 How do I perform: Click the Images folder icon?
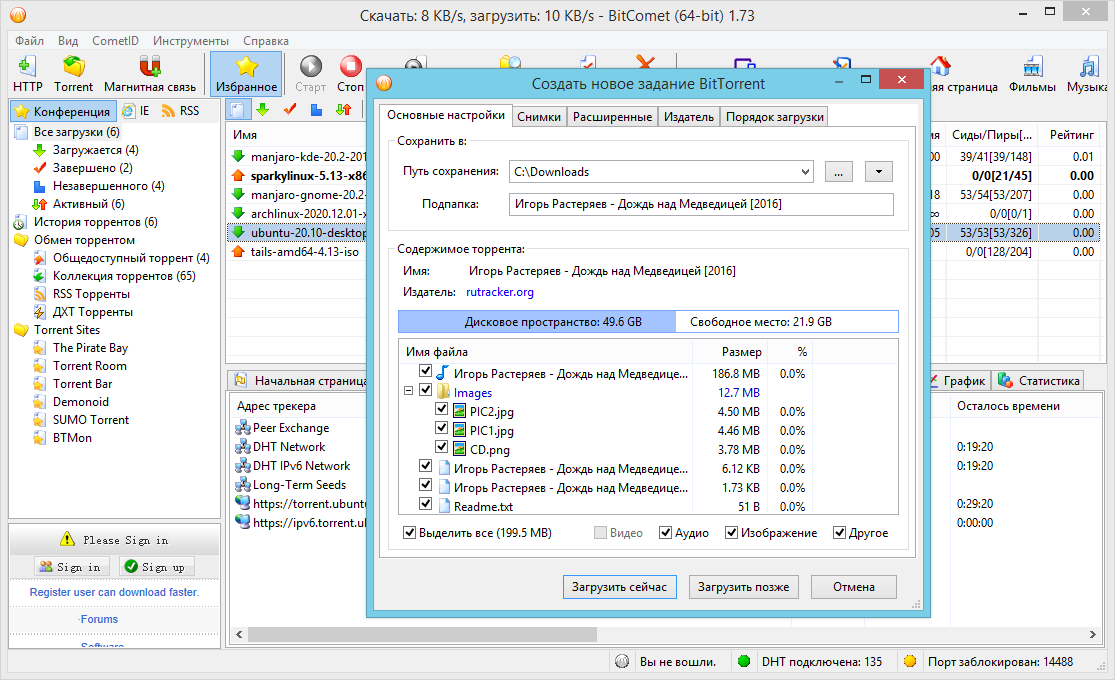[x=443, y=392]
